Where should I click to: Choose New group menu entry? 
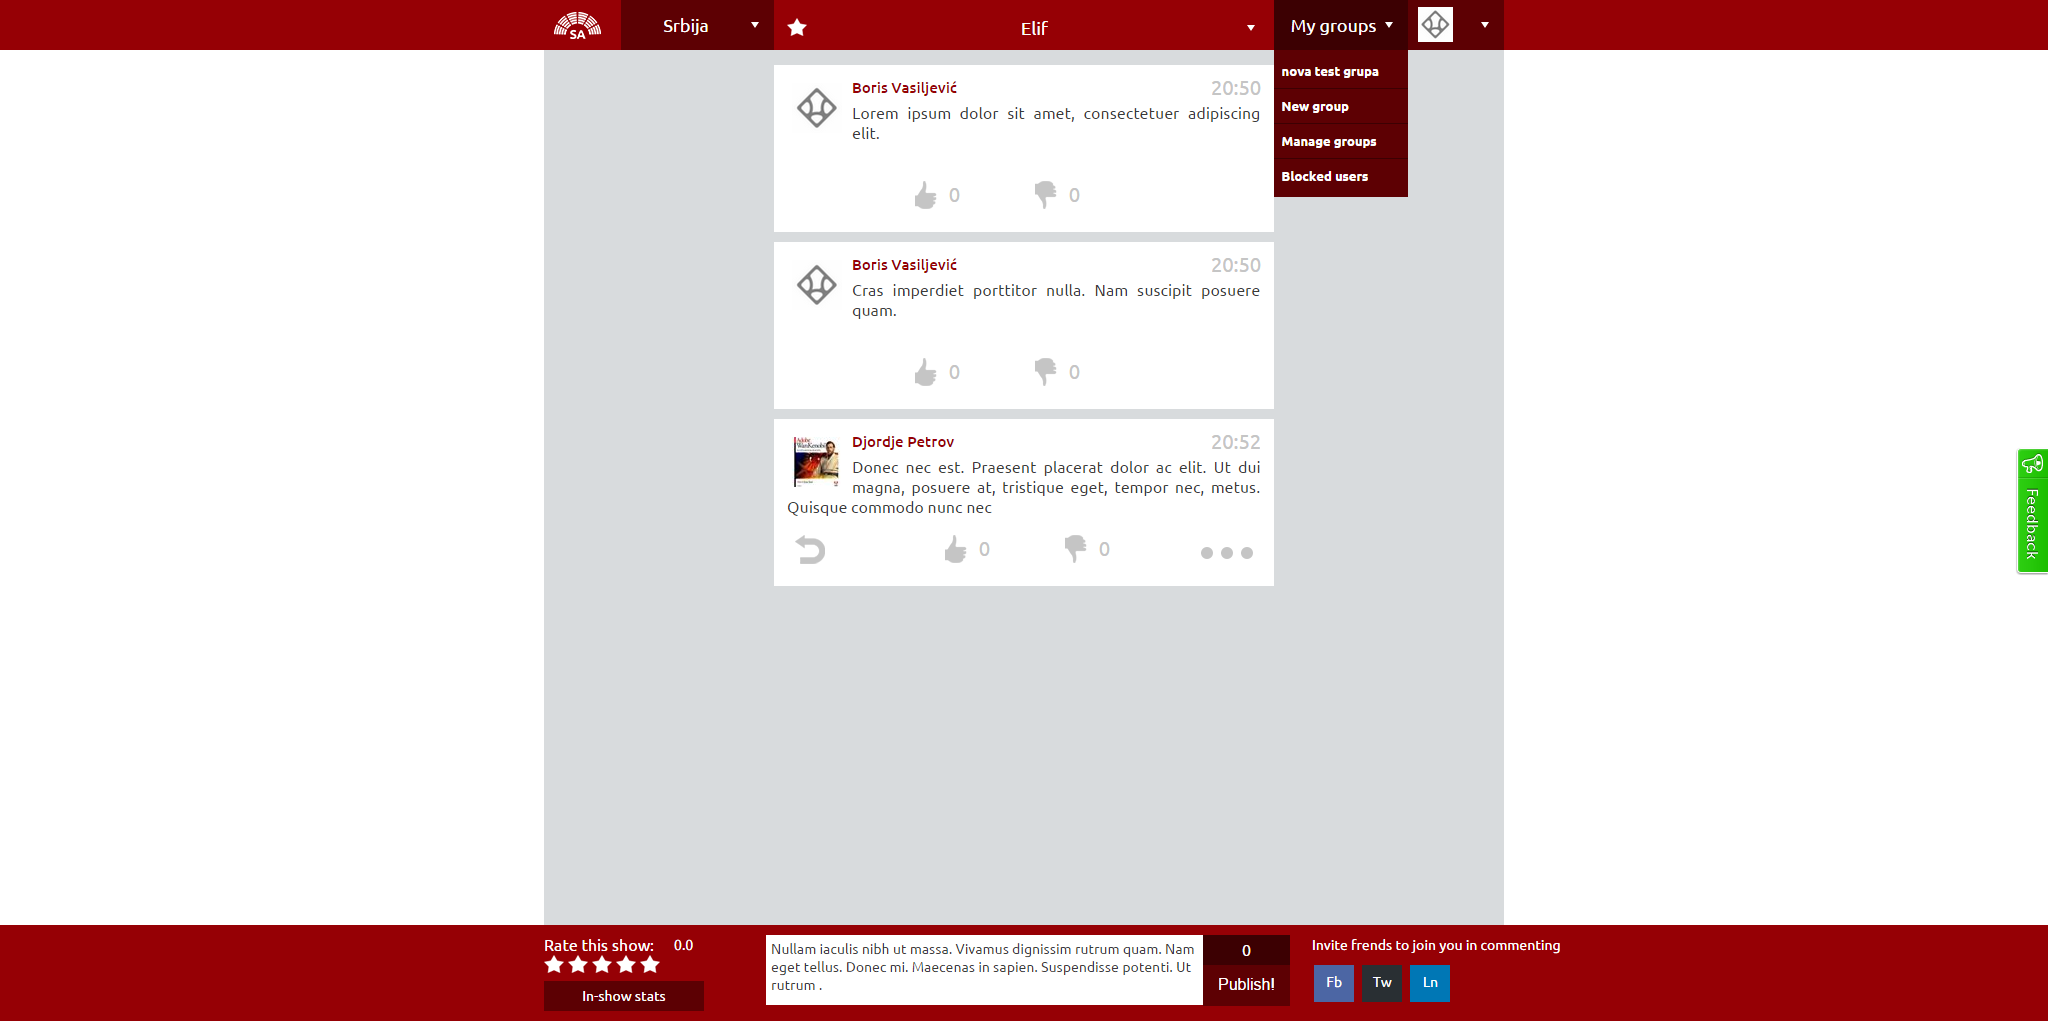(1340, 107)
